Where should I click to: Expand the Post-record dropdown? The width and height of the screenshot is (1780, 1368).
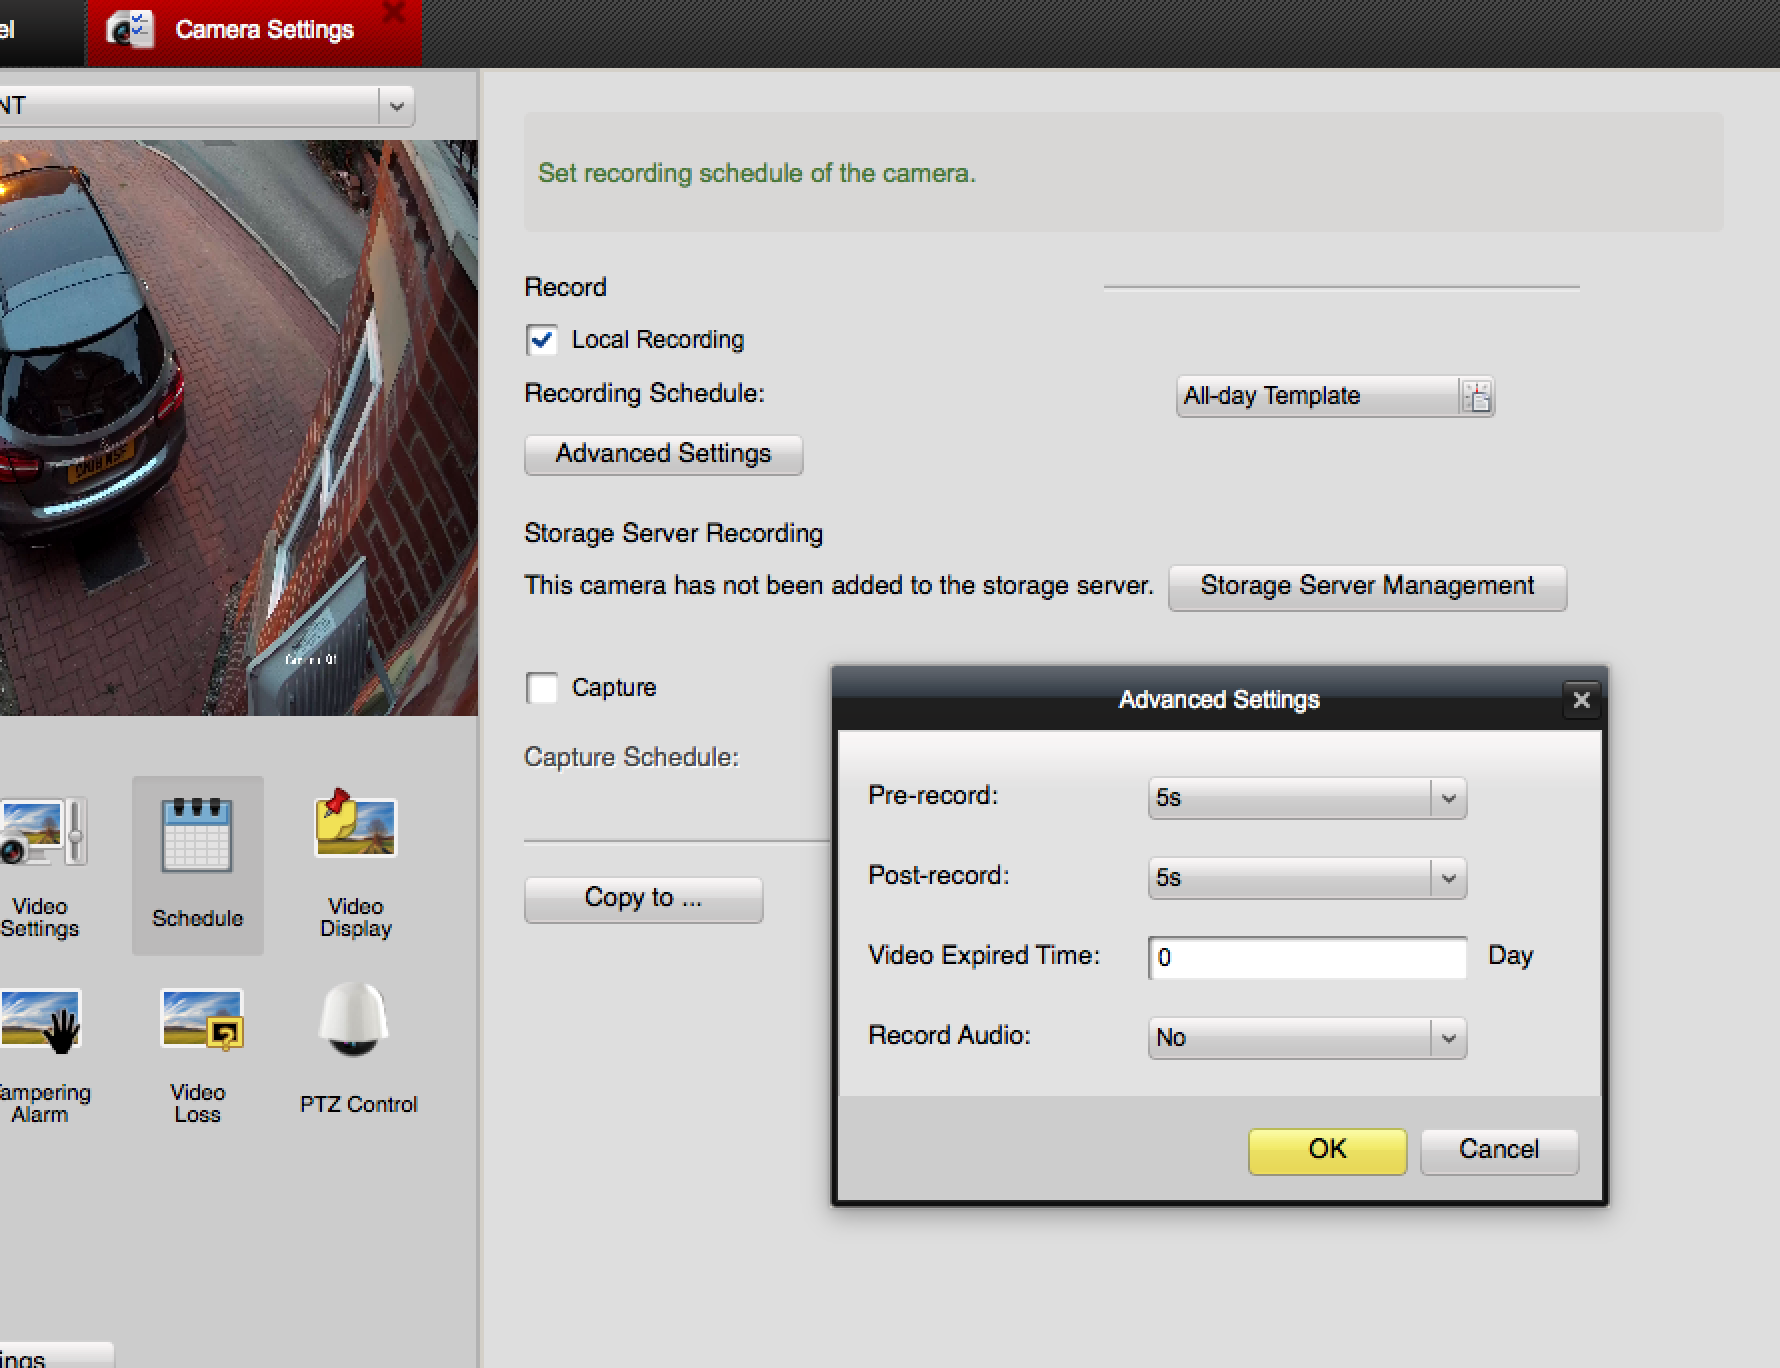[x=1447, y=878]
